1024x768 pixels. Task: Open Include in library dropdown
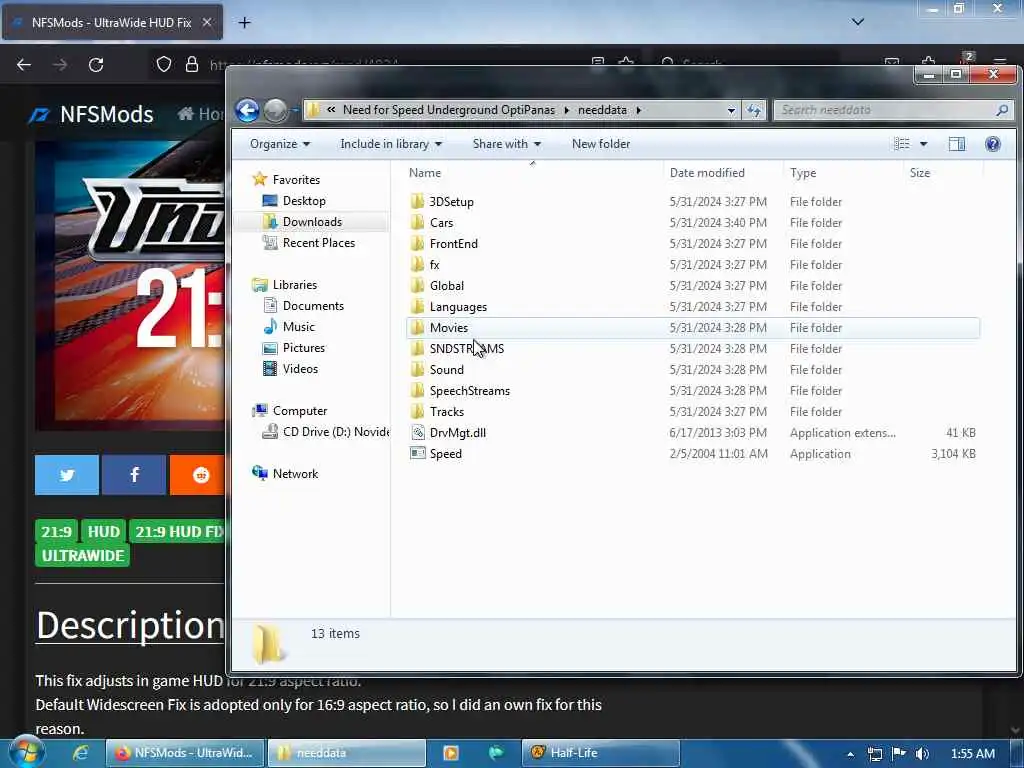pos(391,144)
